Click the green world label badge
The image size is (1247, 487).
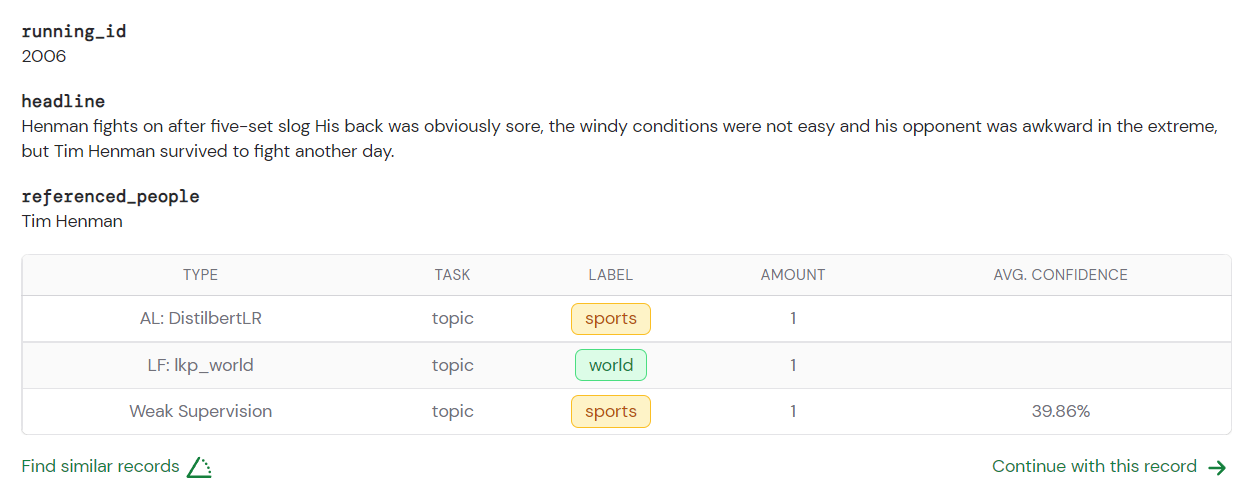click(x=611, y=365)
